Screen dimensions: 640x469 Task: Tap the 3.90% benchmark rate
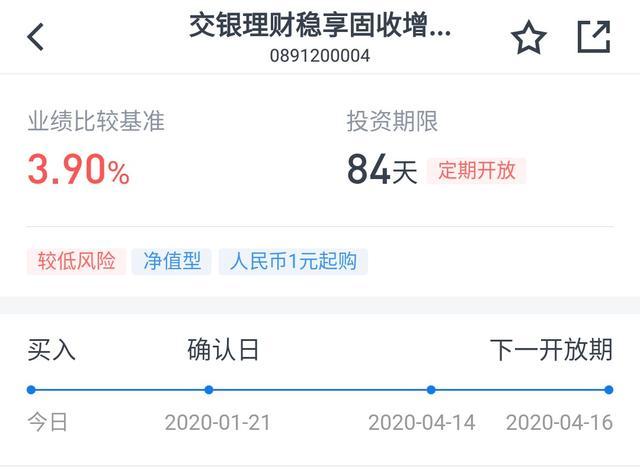tap(78, 169)
